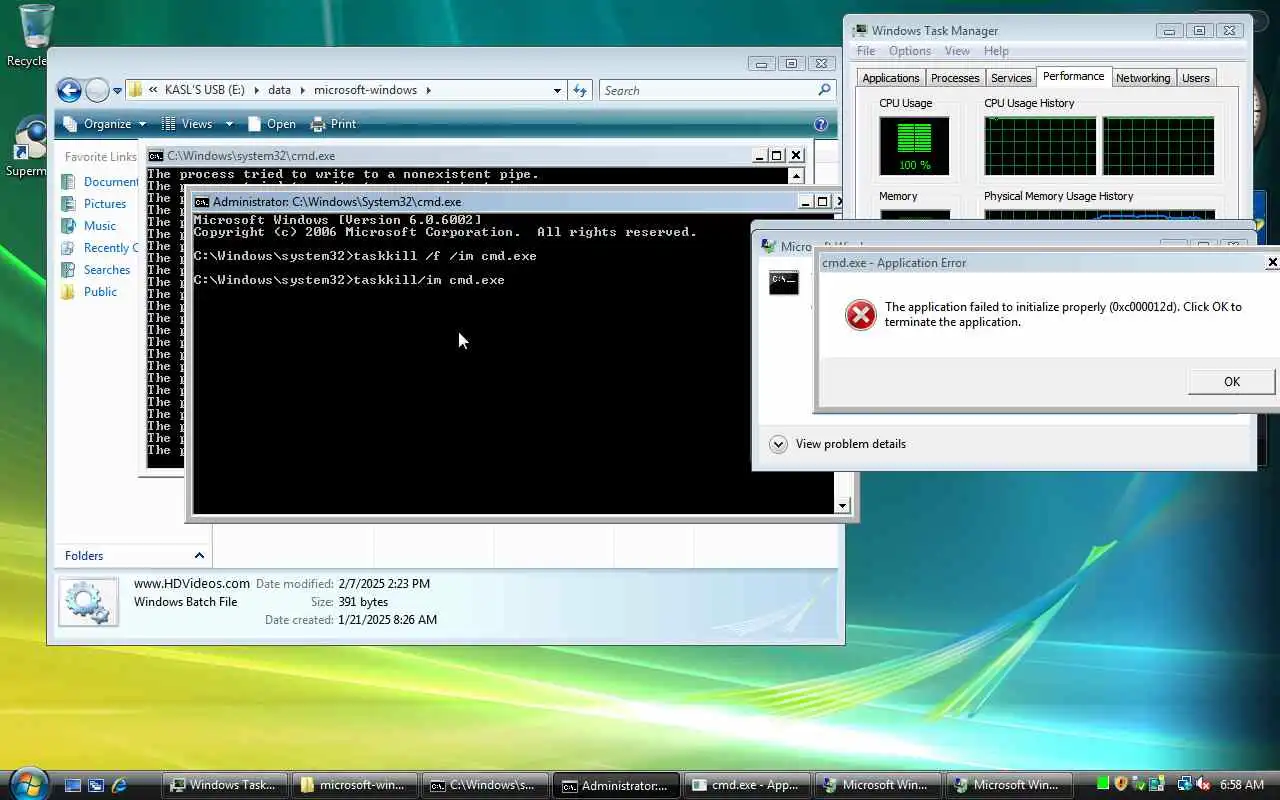Activate Administrator cmd taskbar button

click(615, 785)
